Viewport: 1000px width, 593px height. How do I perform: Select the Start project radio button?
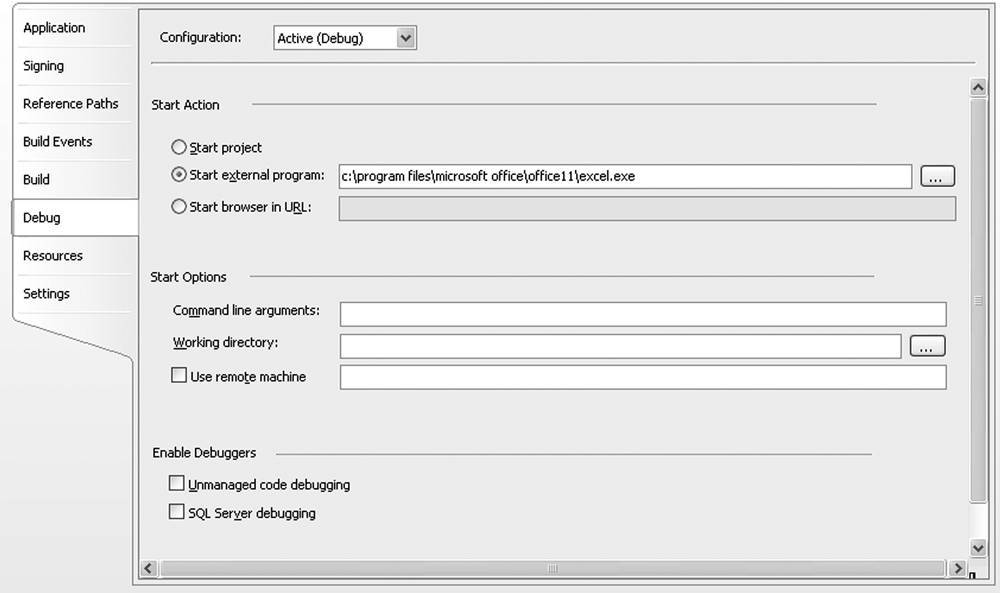click(x=179, y=147)
